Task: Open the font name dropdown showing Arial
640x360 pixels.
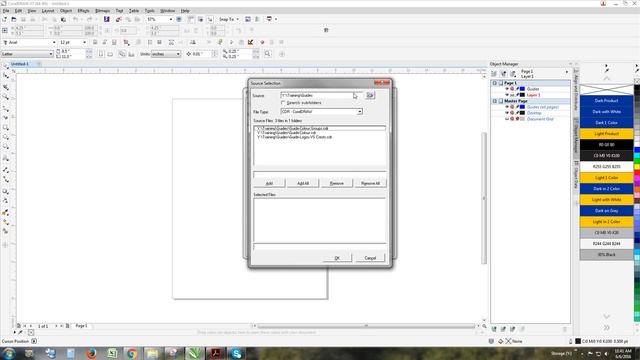Action: point(53,42)
